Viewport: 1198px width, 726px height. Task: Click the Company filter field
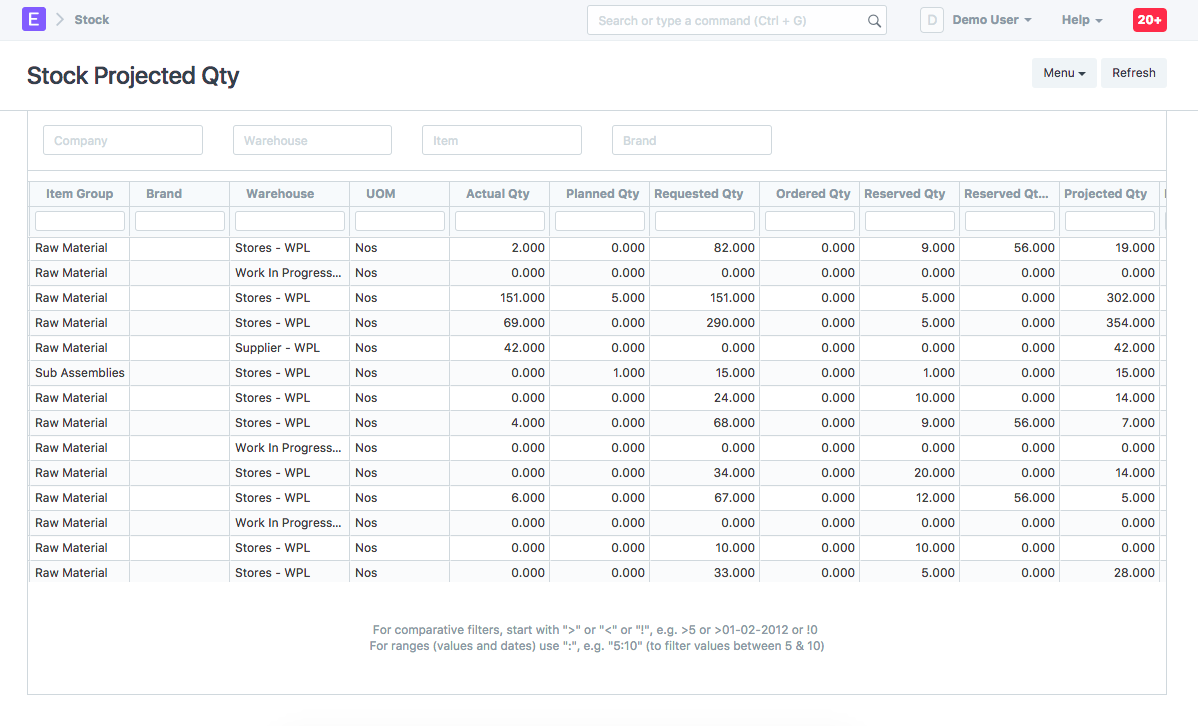pyautogui.click(x=123, y=140)
